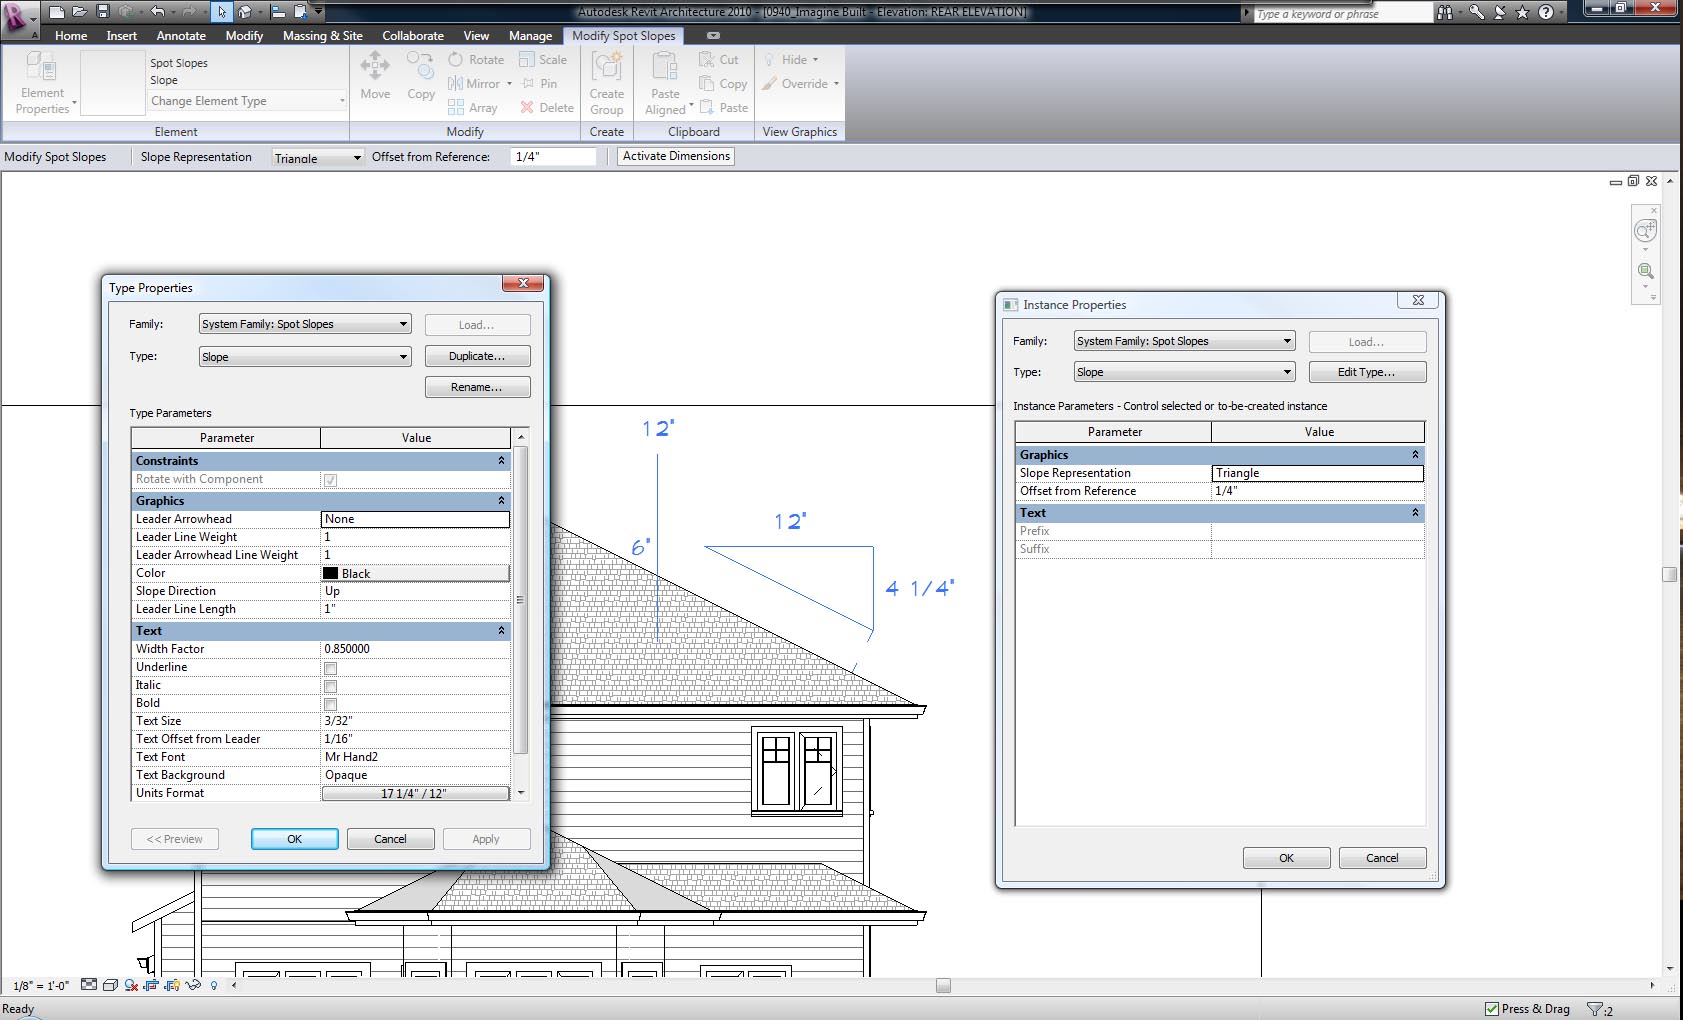Image resolution: width=1683 pixels, height=1020 pixels.
Task: Open the Annotate ribbon tab
Action: (181, 36)
